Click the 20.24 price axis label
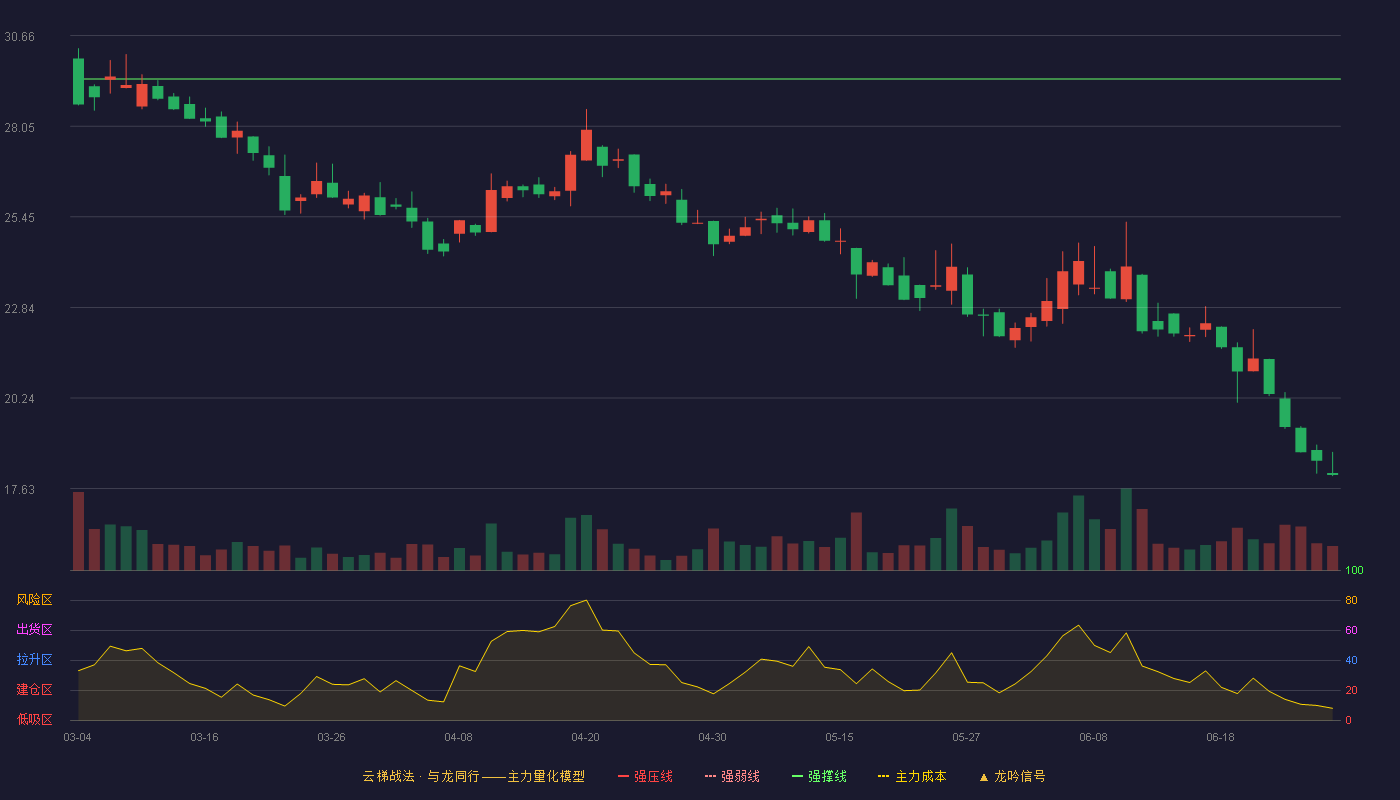The image size is (1400, 800). point(19,399)
